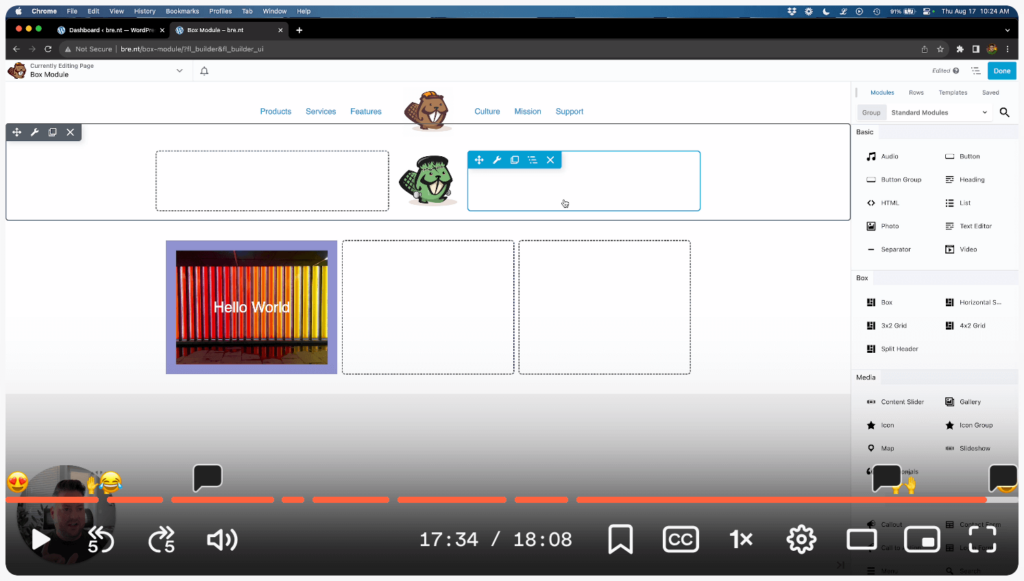Switch to the Templates tab
Viewport: 1024px width, 581px height.
[952, 92]
